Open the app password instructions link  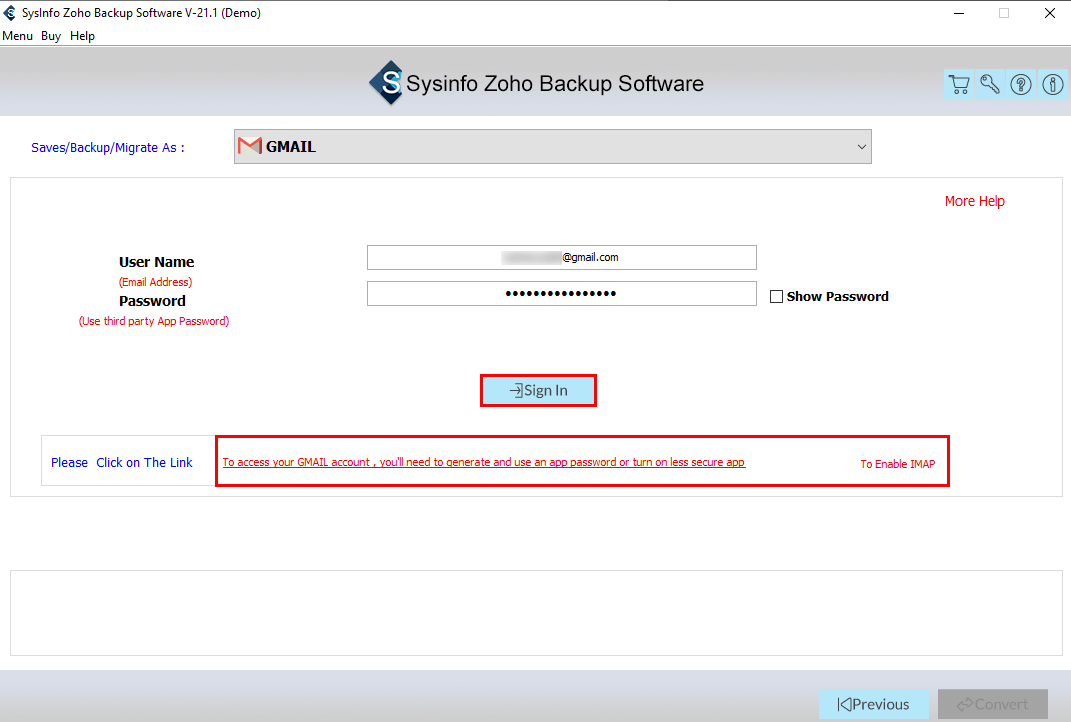coord(484,462)
